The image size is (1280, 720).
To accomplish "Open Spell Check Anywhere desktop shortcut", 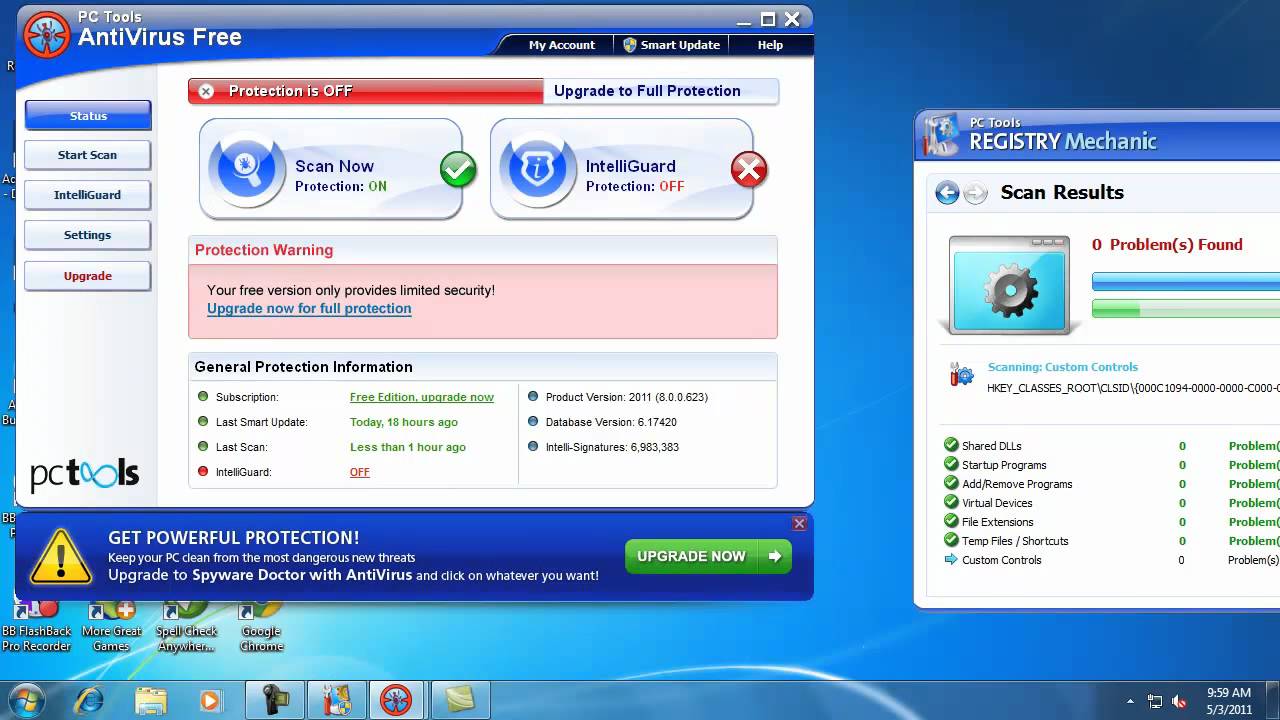I will [186, 626].
